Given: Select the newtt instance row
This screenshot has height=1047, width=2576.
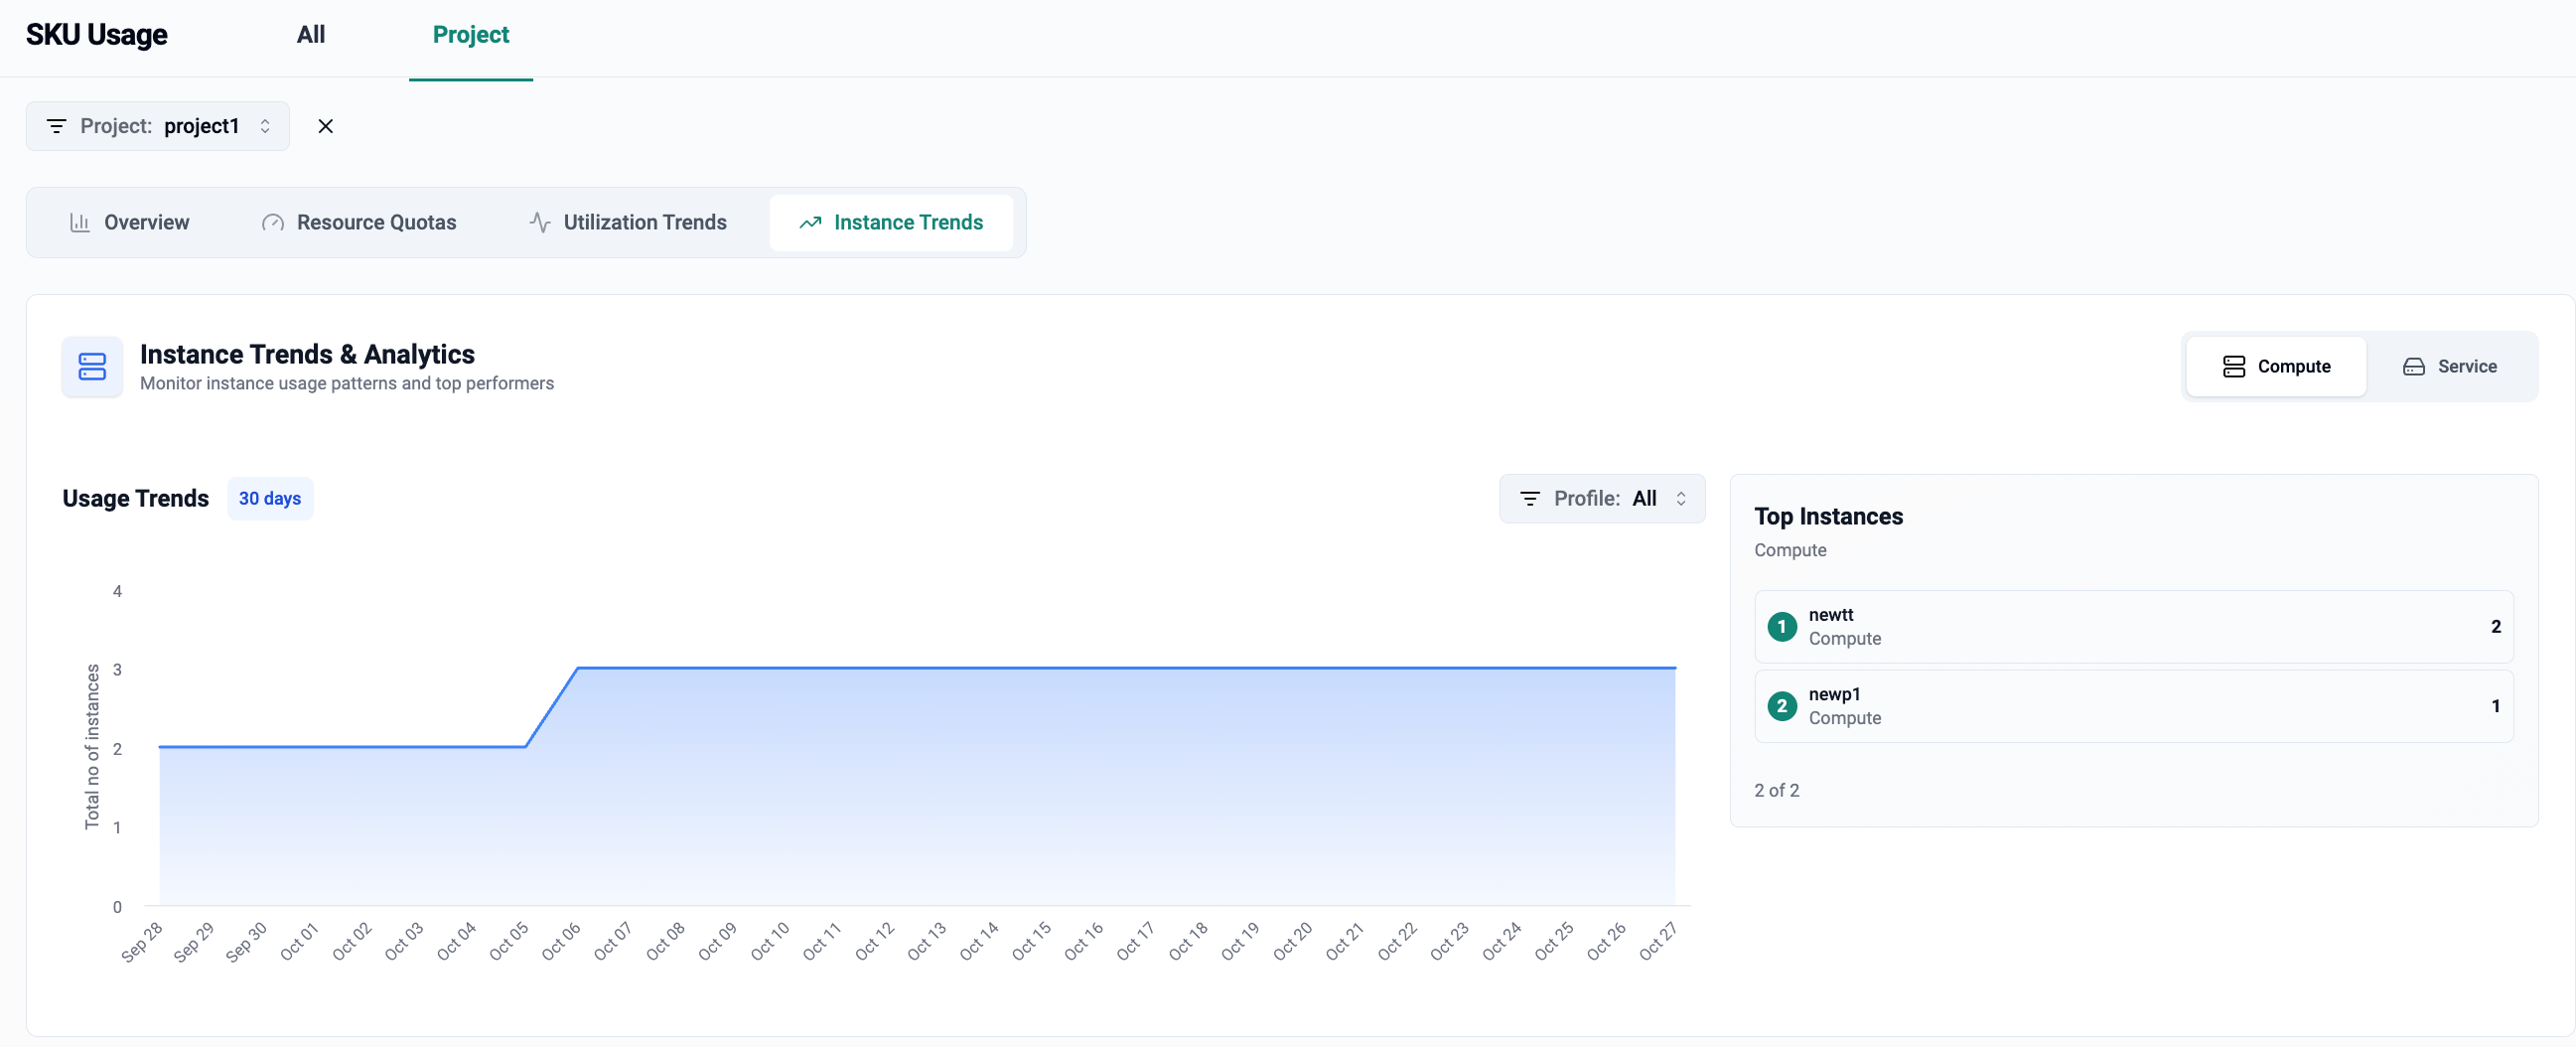Looking at the screenshot, I should coord(2133,626).
